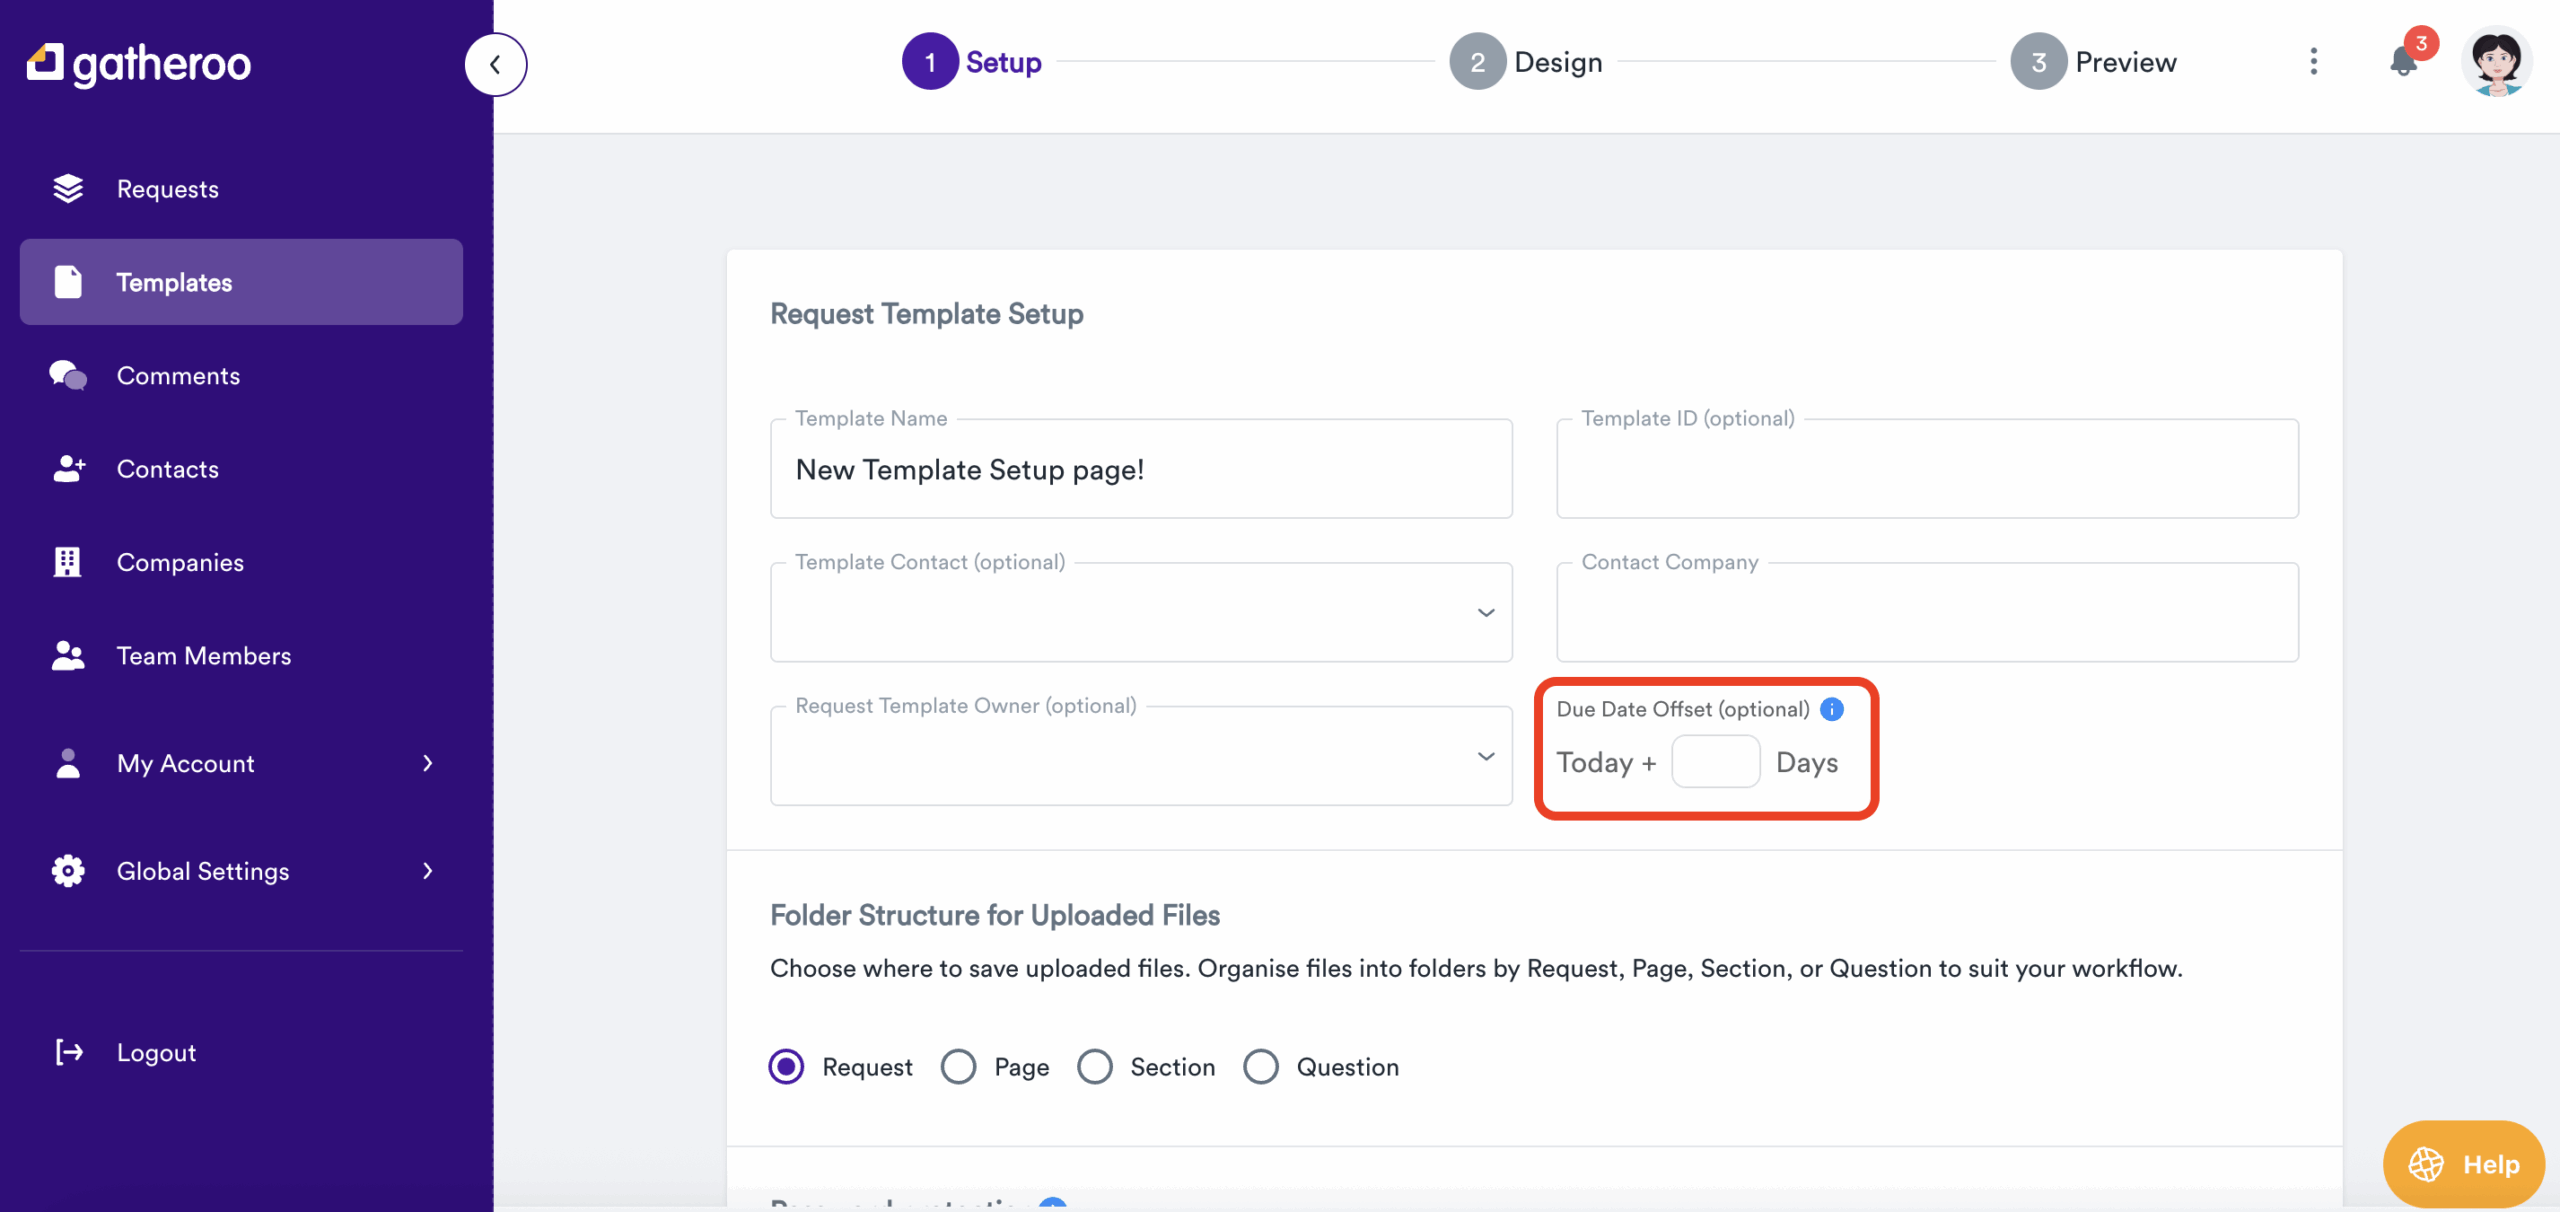The image size is (2560, 1212).
Task: Go to the Design step
Action: (x=1526, y=62)
